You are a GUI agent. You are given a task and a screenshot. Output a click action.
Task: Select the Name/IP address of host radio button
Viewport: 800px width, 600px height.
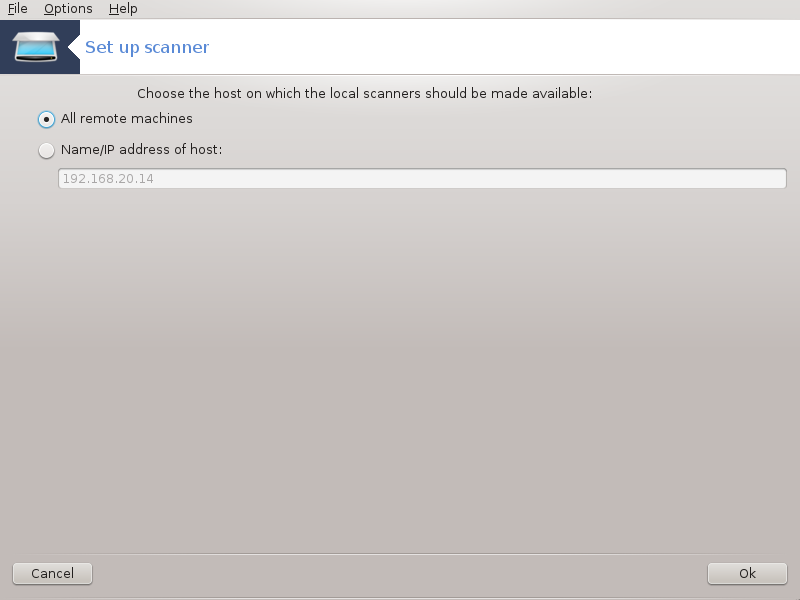(x=46, y=151)
